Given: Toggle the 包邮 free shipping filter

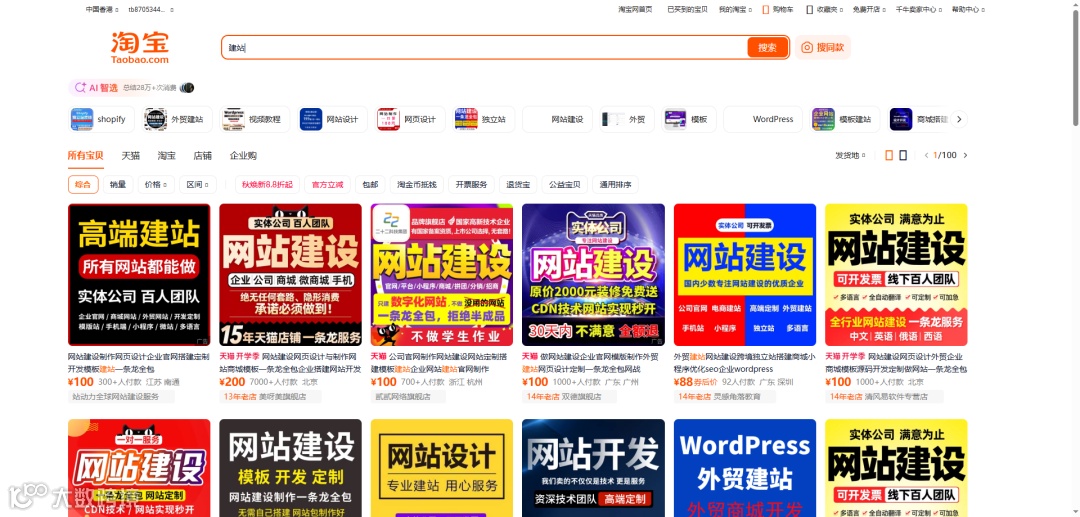Looking at the screenshot, I should click(371, 184).
